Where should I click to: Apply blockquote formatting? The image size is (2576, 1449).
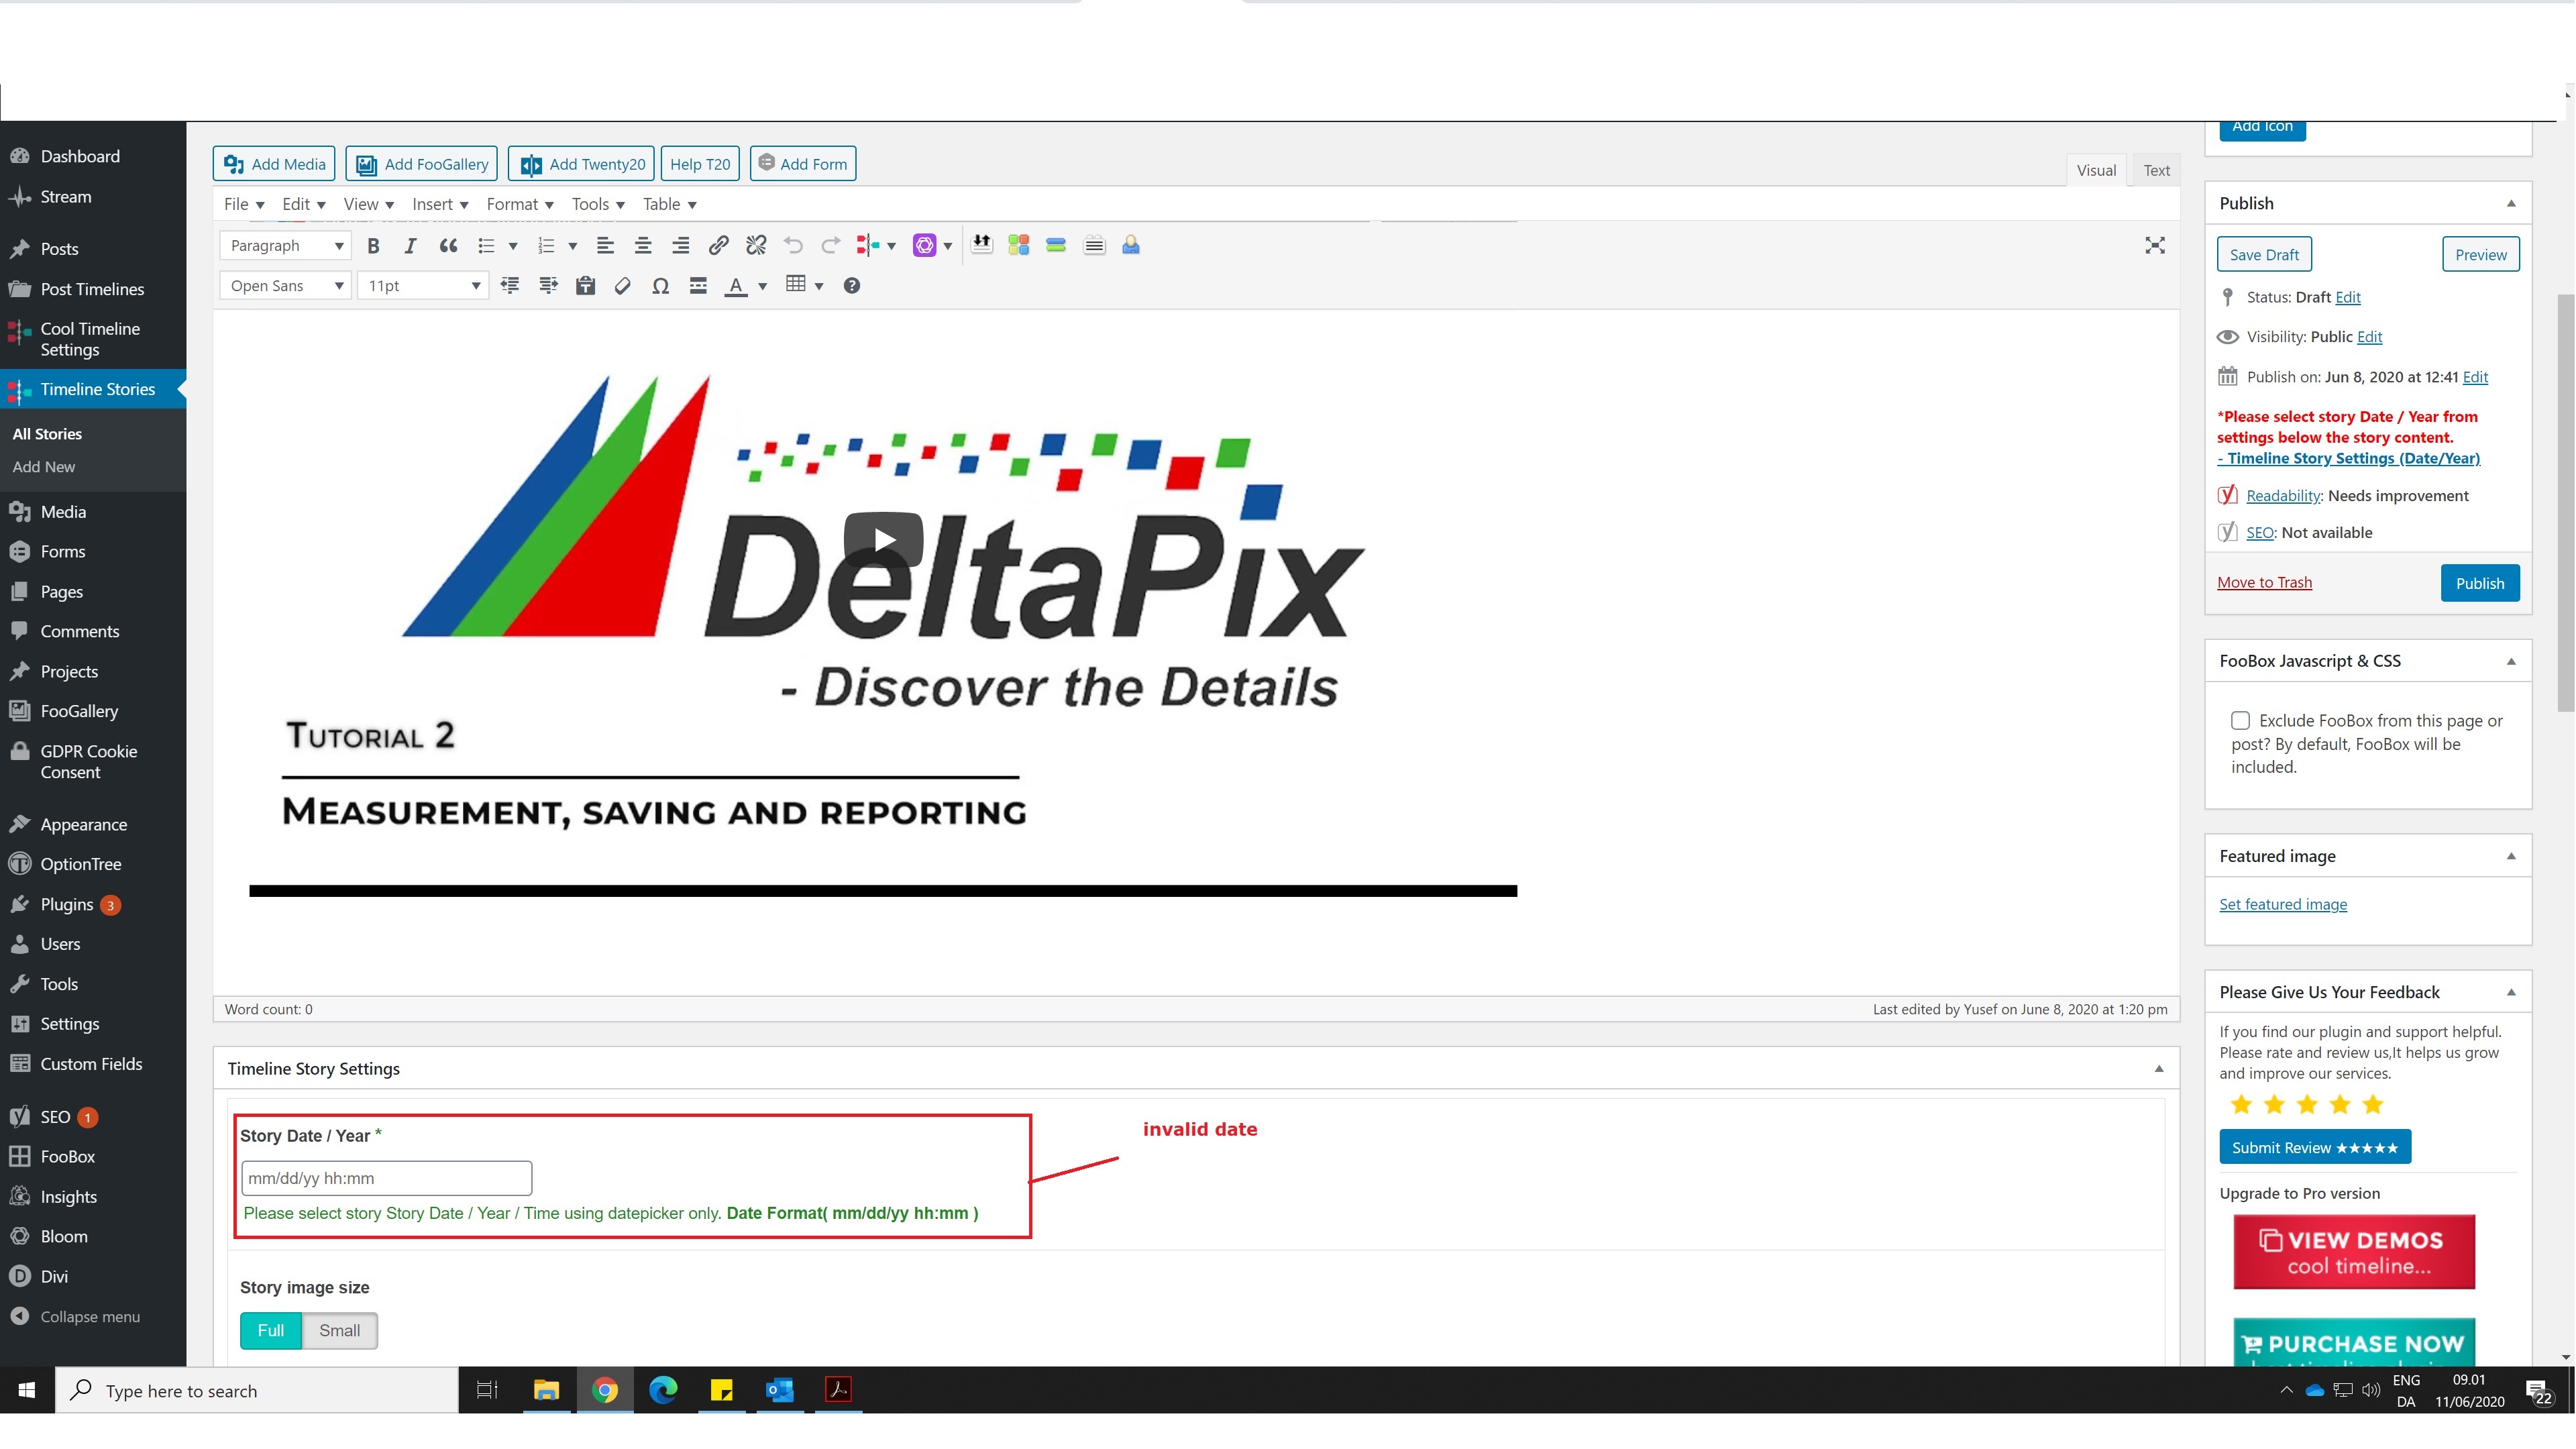448,246
